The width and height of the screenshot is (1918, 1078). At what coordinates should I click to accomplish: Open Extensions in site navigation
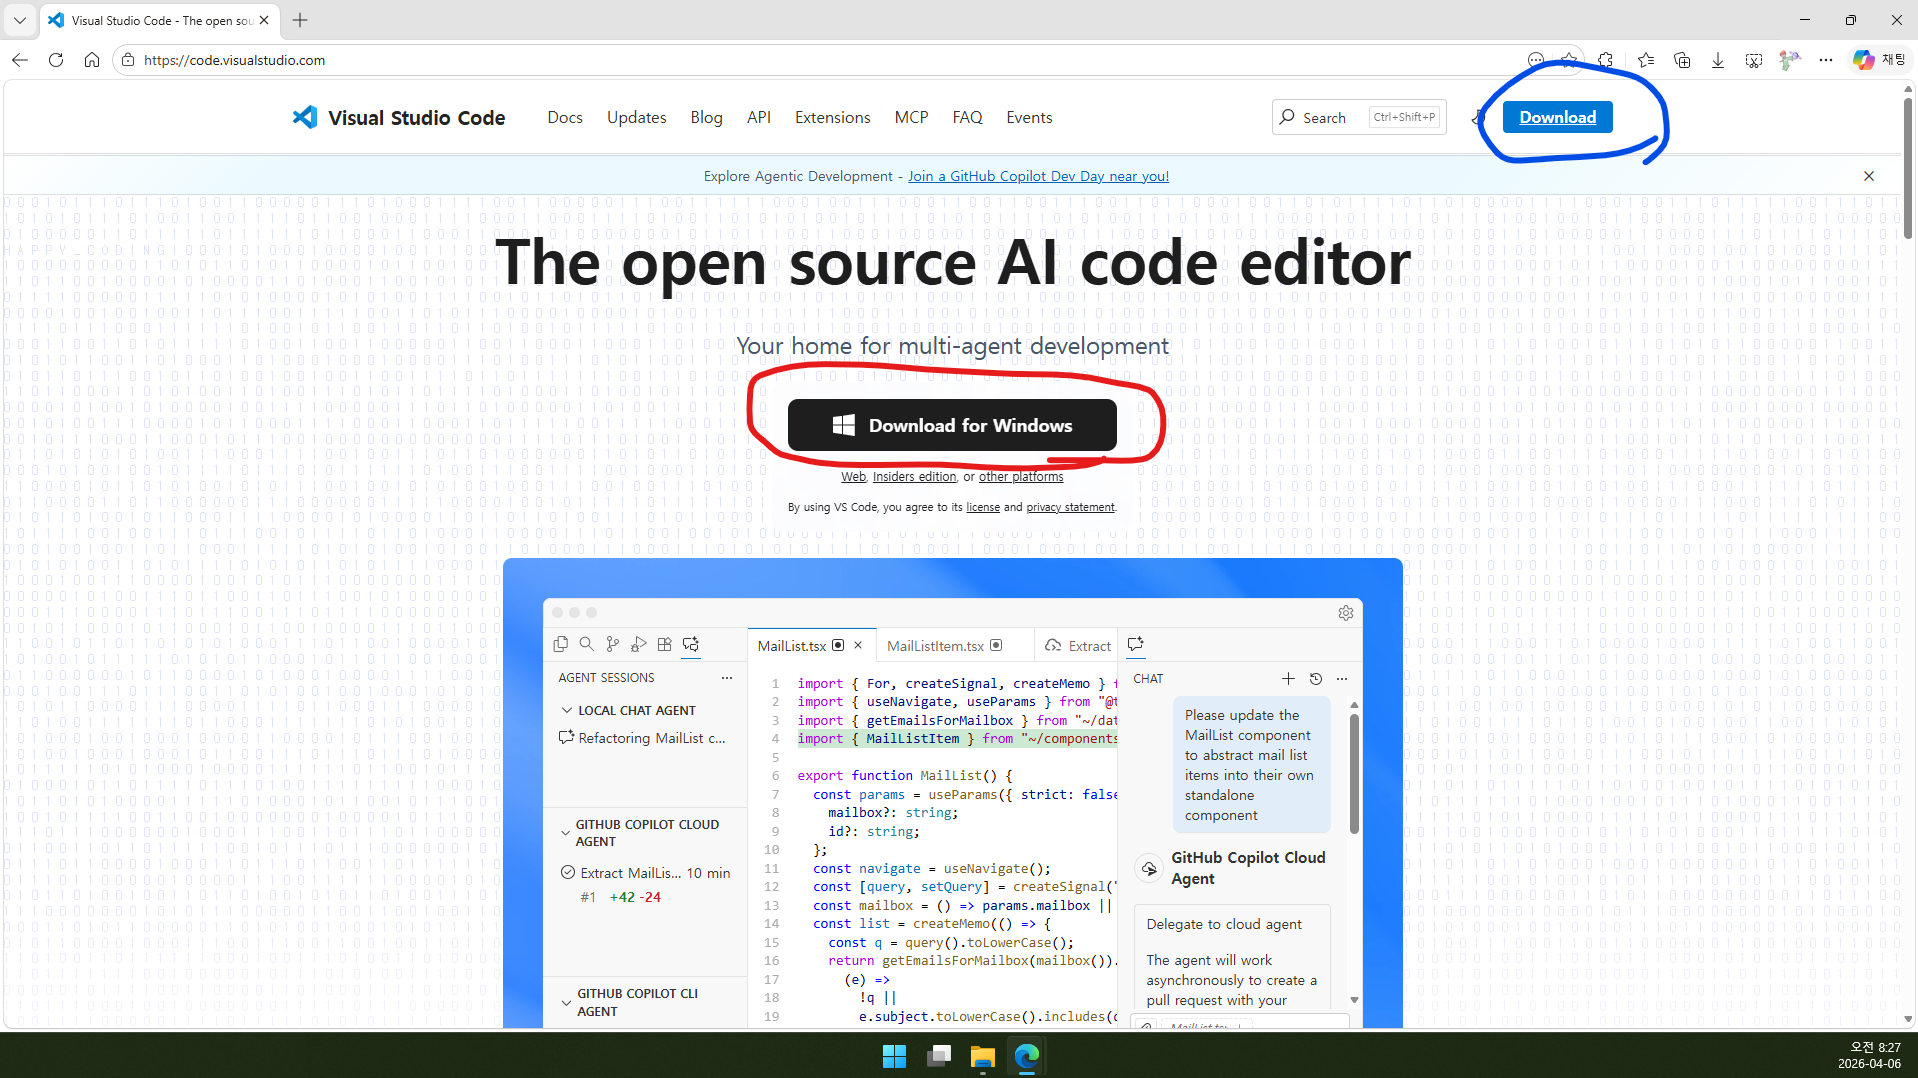pos(832,117)
